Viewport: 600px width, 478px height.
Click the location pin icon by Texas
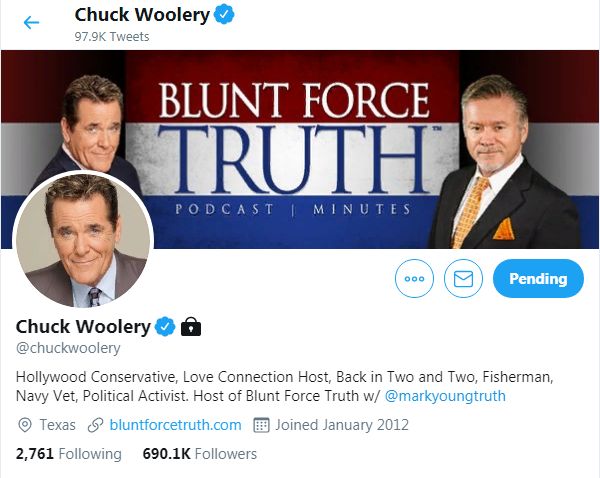(x=25, y=425)
